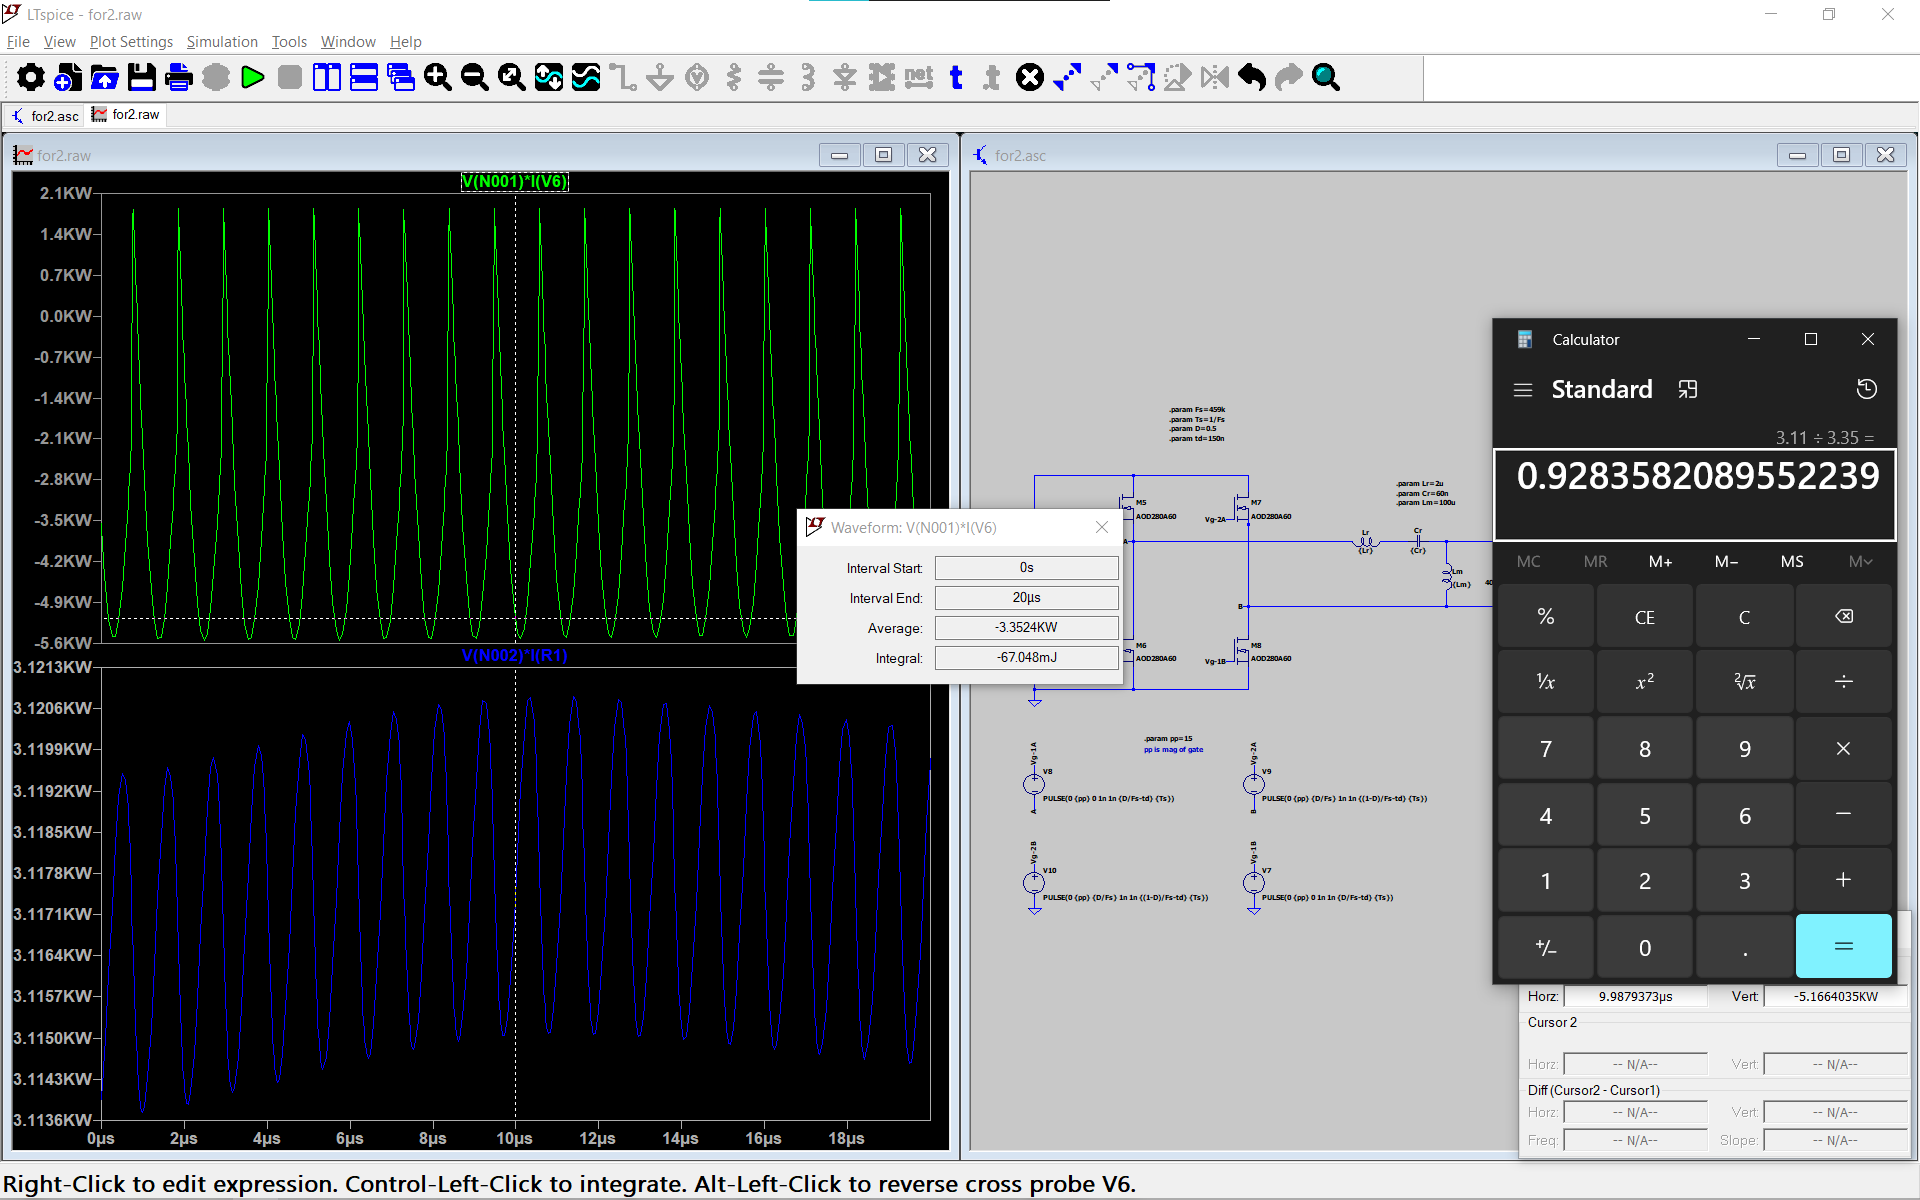
Task: Click the Calculator result display
Action: point(1694,494)
